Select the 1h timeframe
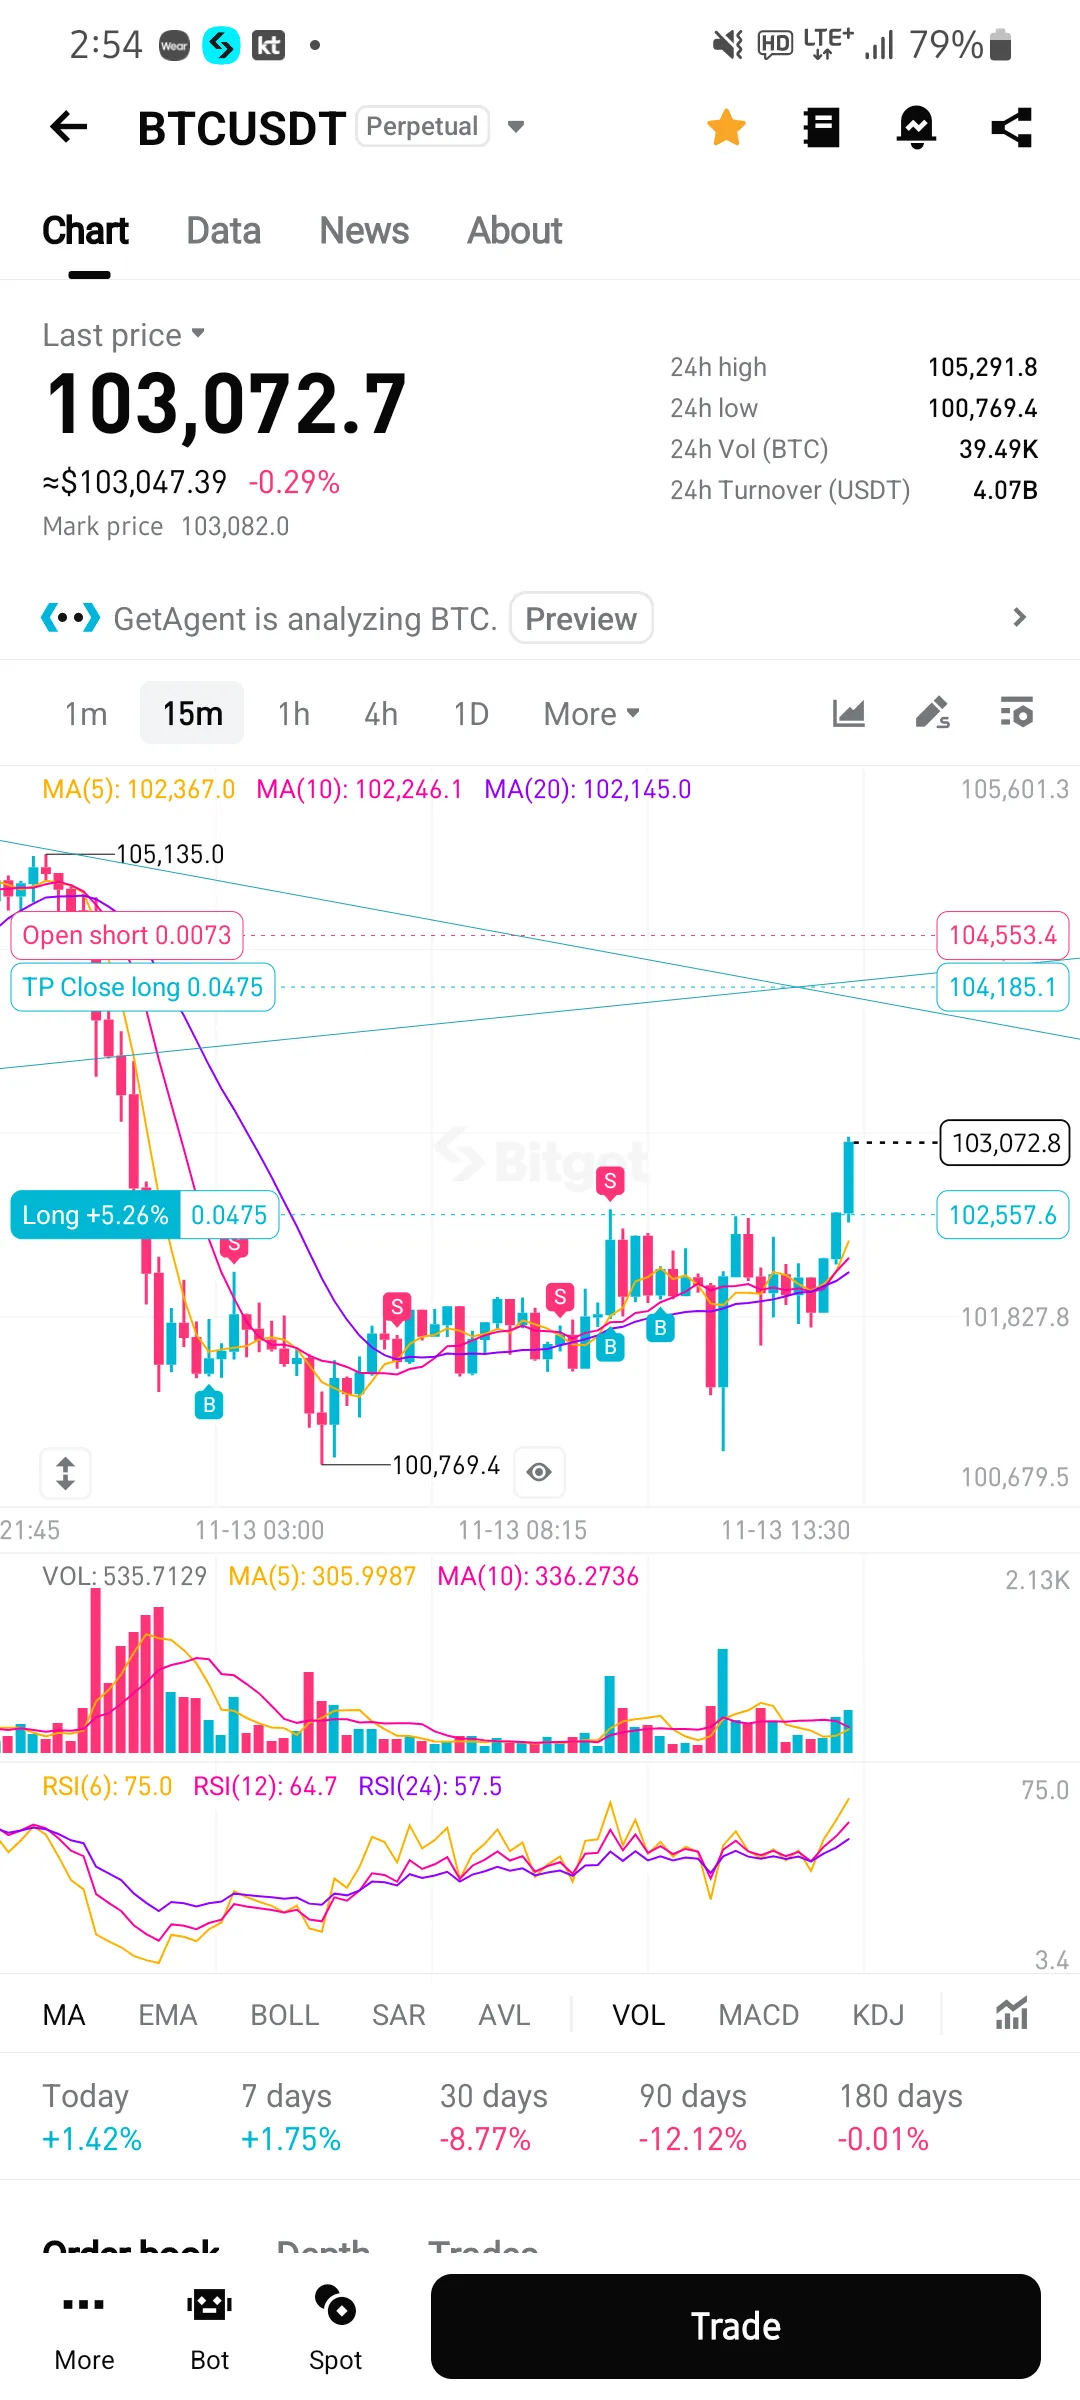The width and height of the screenshot is (1080, 2400). click(x=294, y=714)
